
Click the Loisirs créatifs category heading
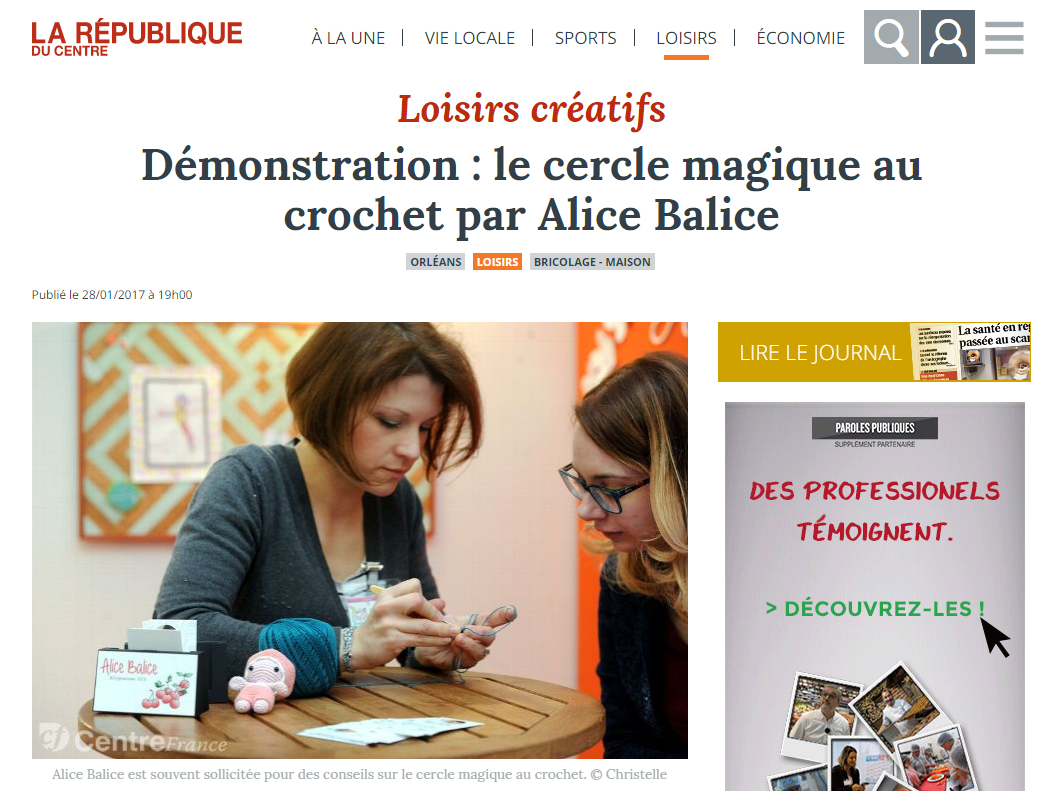point(531,110)
